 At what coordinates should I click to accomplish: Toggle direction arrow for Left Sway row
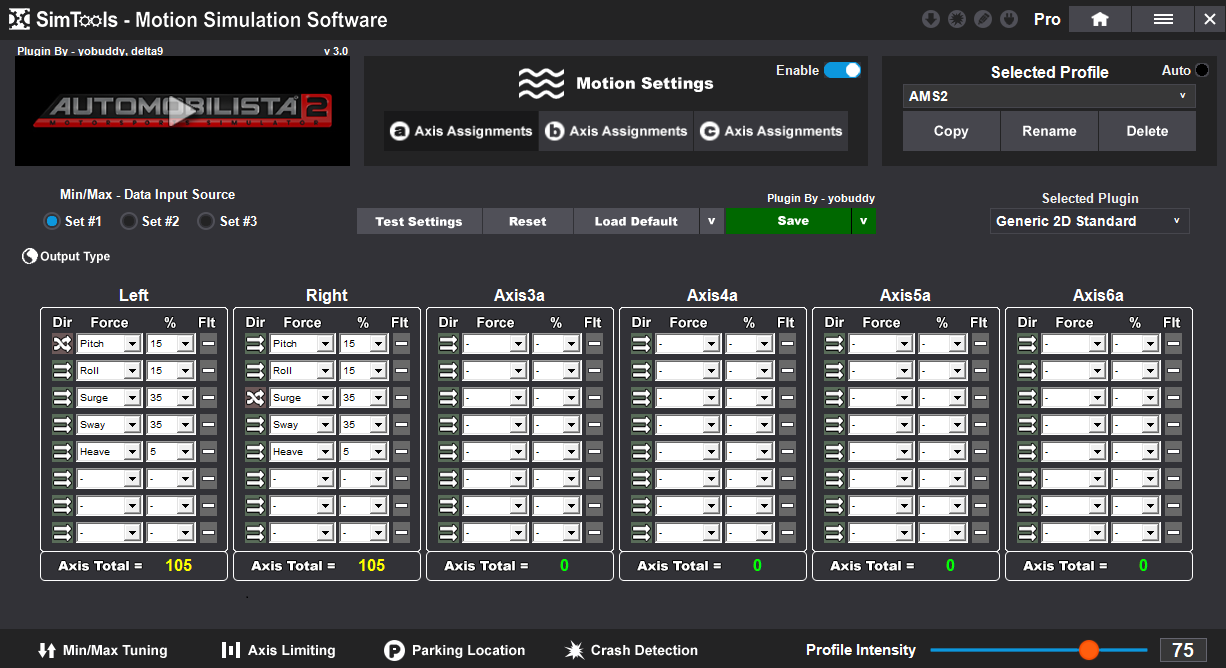click(x=62, y=425)
